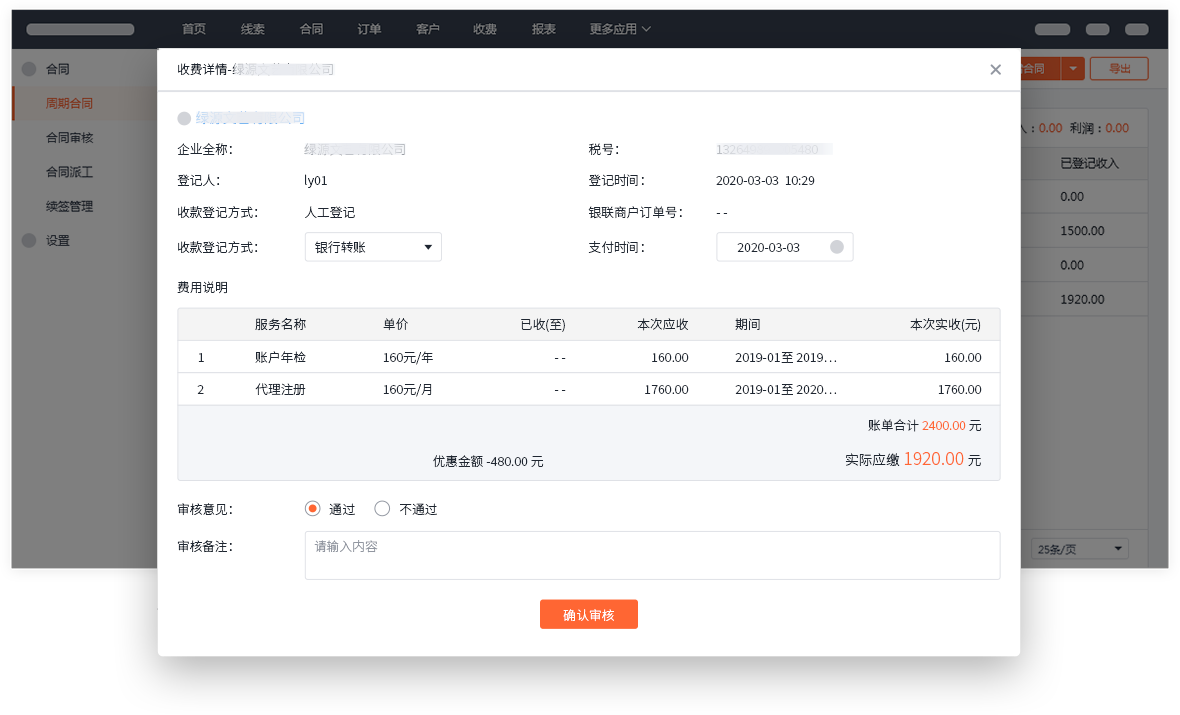The width and height of the screenshot is (1180, 715).
Task: Click the 登记时间 value 2020-03-03 10:29
Action: pos(765,181)
